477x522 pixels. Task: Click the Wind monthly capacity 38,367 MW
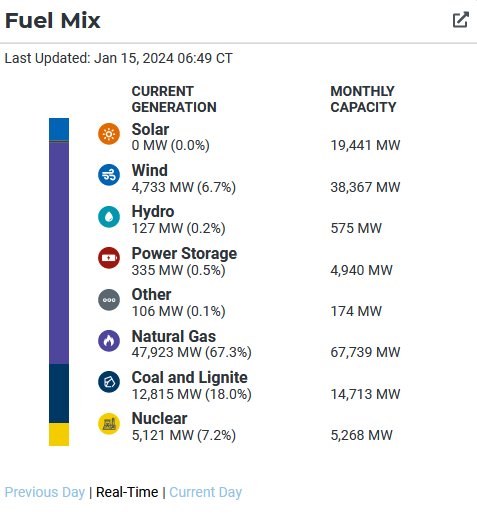365,187
